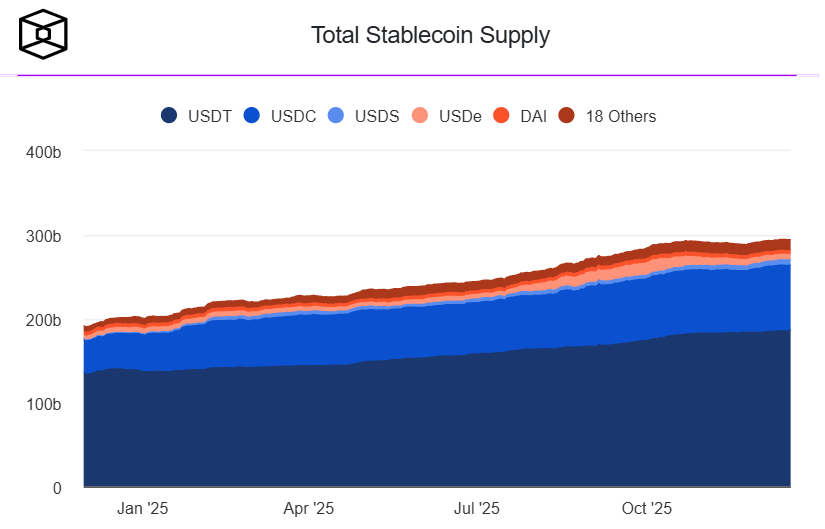
Task: Click the cube logo icon
Action: point(45,35)
